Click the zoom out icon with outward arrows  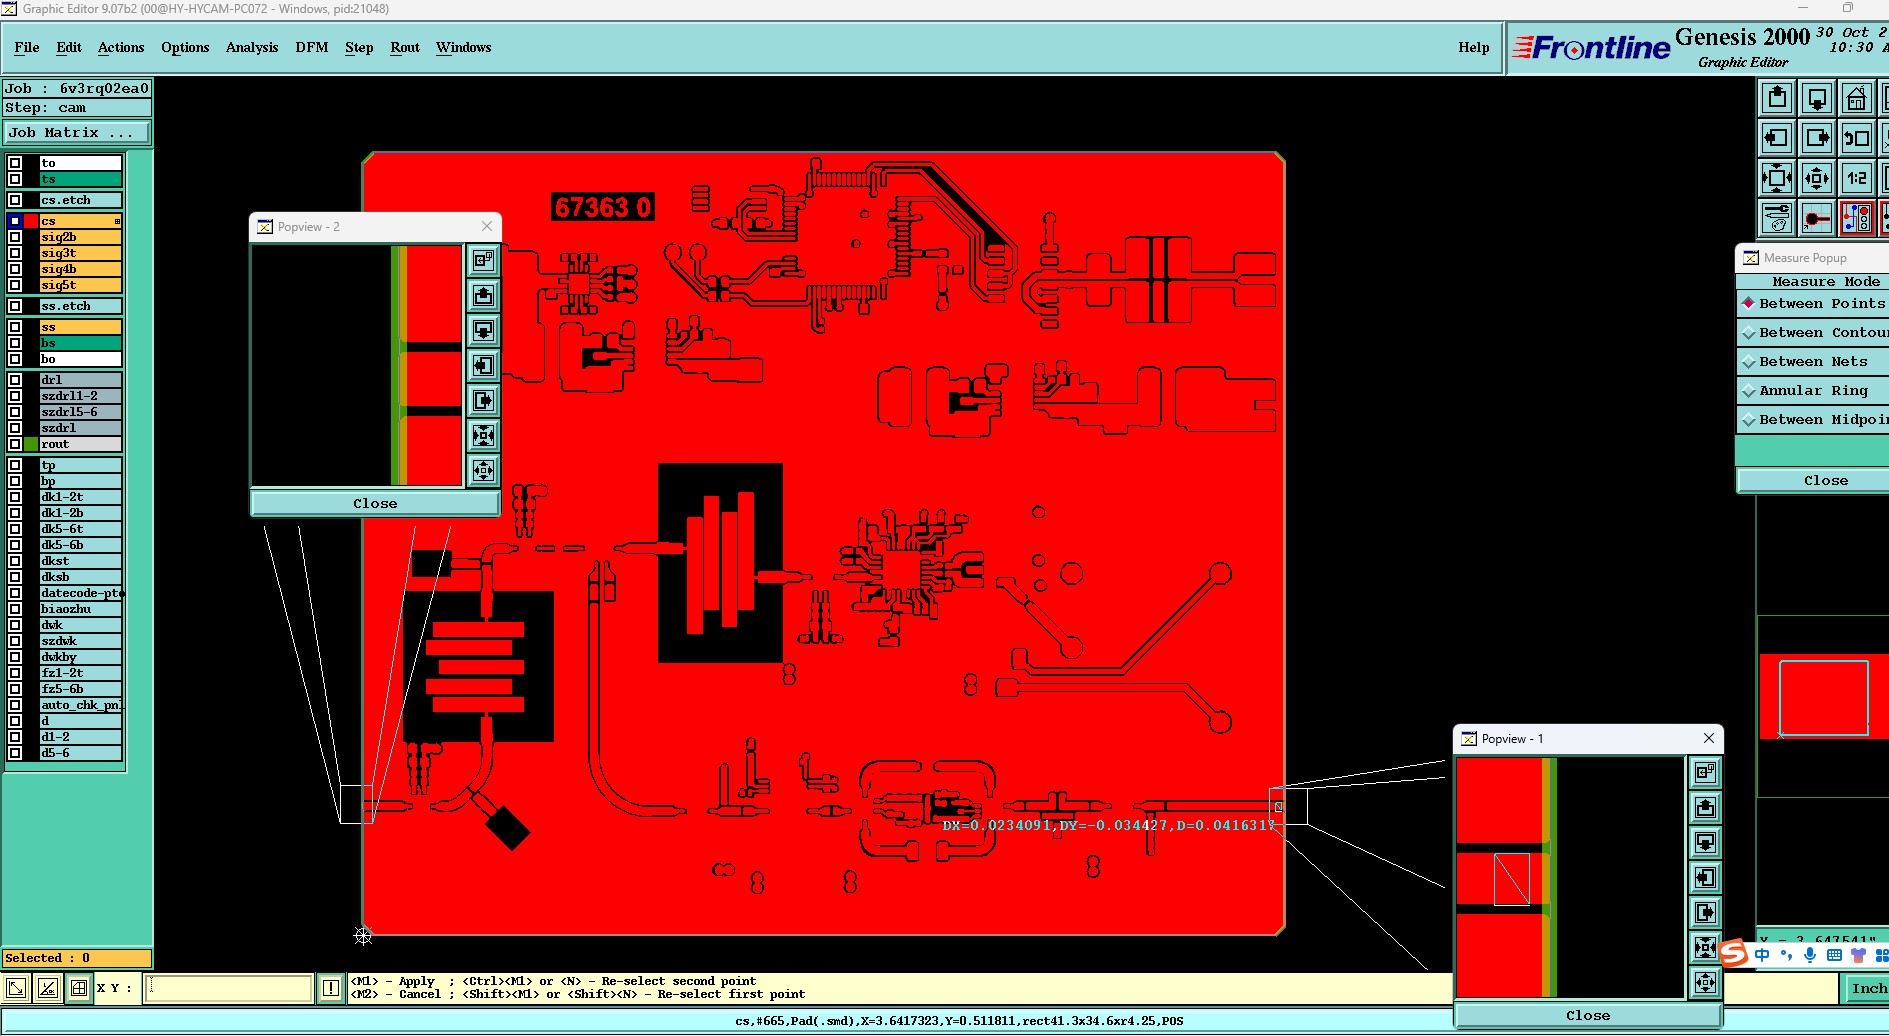tap(1817, 178)
